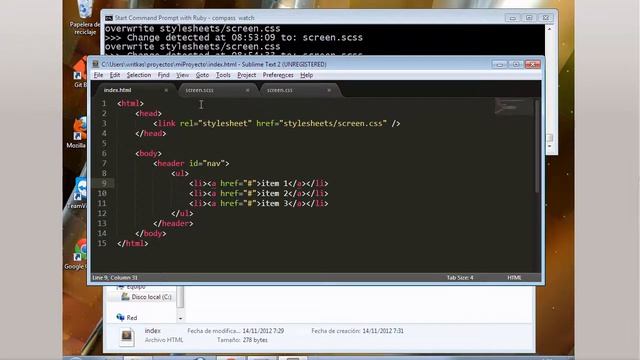Image resolution: width=640 pixels, height=360 pixels.
Task: Select the Disco local (C:) drive in Explorer
Action: 147,297
